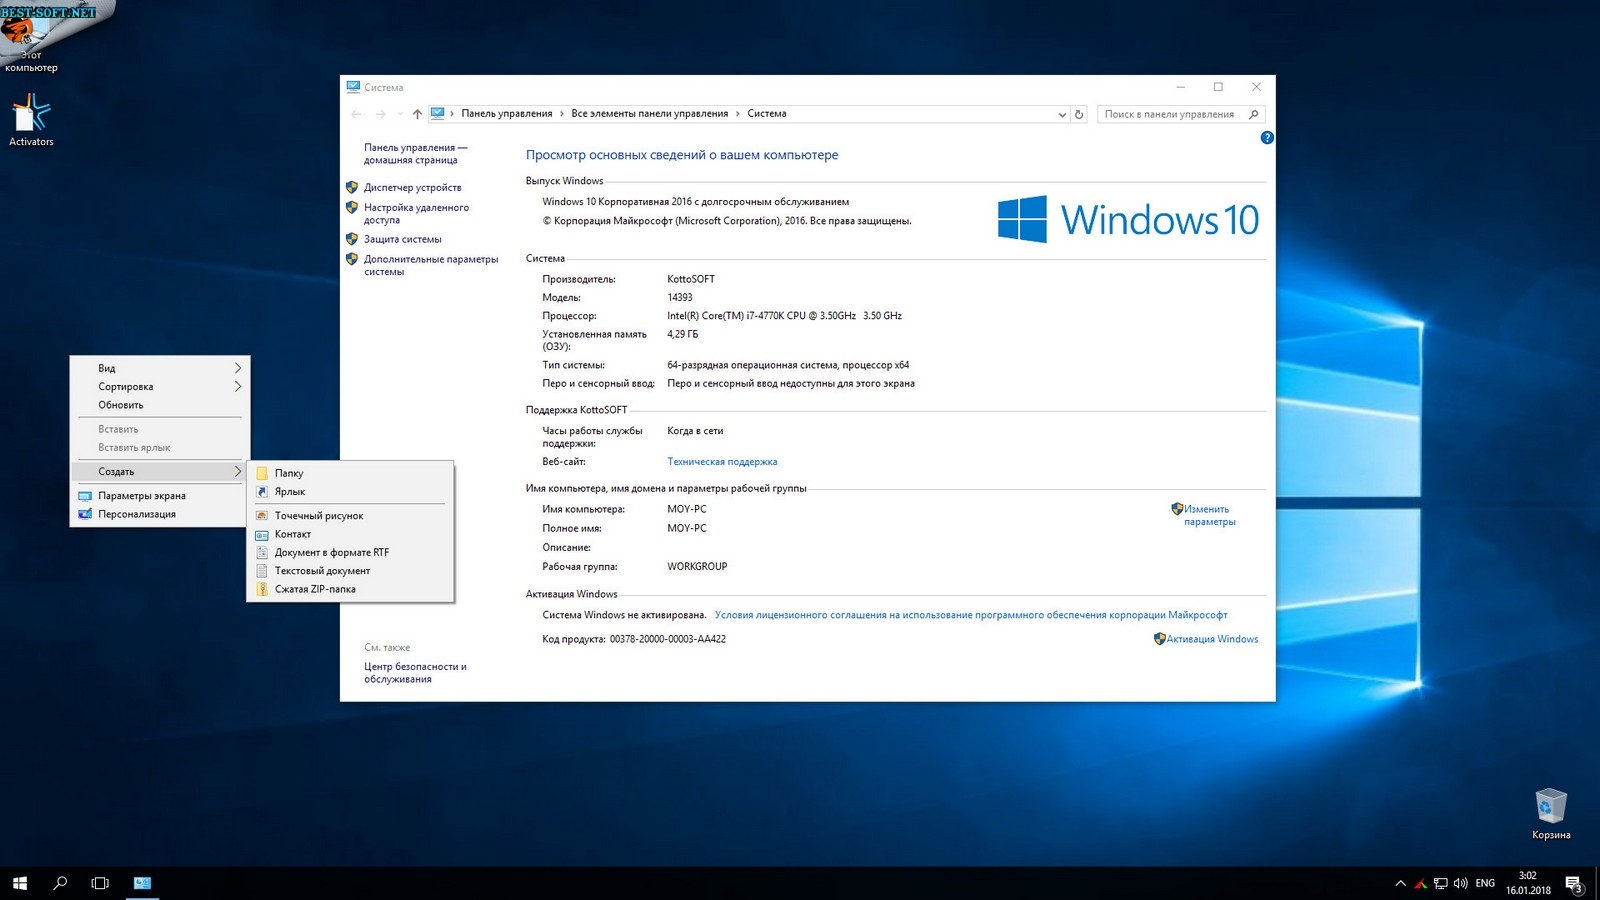The width and height of the screenshot is (1600, 900).
Task: Open the volume speaker tray icon
Action: click(1461, 884)
